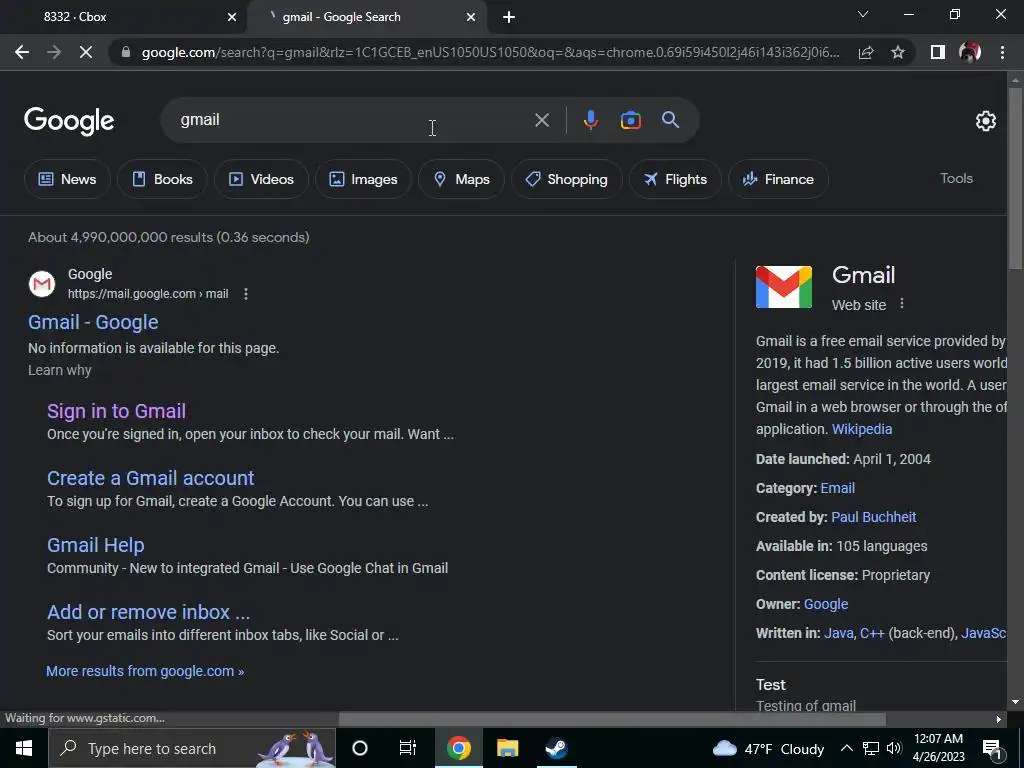Open Create a Gmail account link
Screen dimensions: 1024x768
coord(150,478)
